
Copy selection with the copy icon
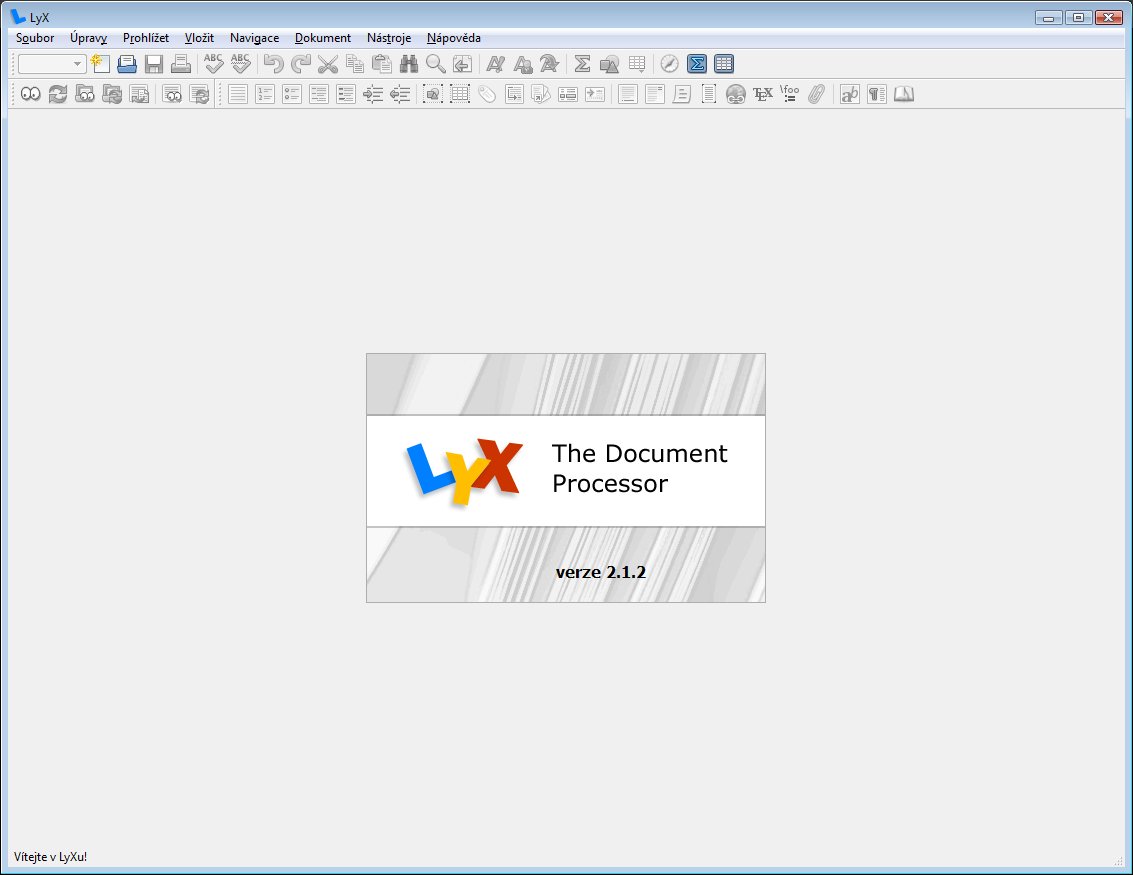[x=354, y=64]
